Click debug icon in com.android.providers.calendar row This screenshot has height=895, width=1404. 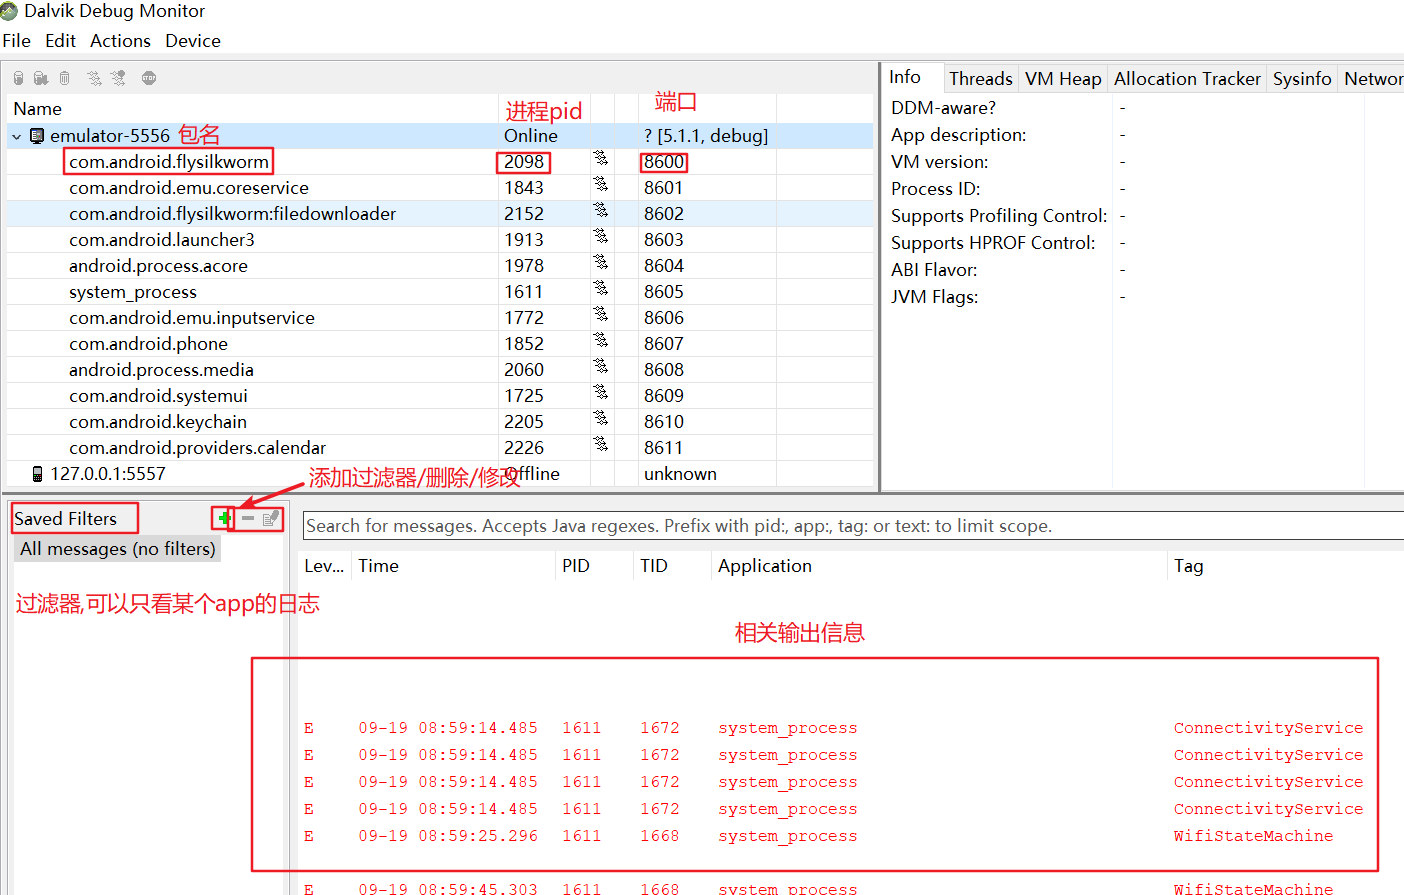[600, 444]
